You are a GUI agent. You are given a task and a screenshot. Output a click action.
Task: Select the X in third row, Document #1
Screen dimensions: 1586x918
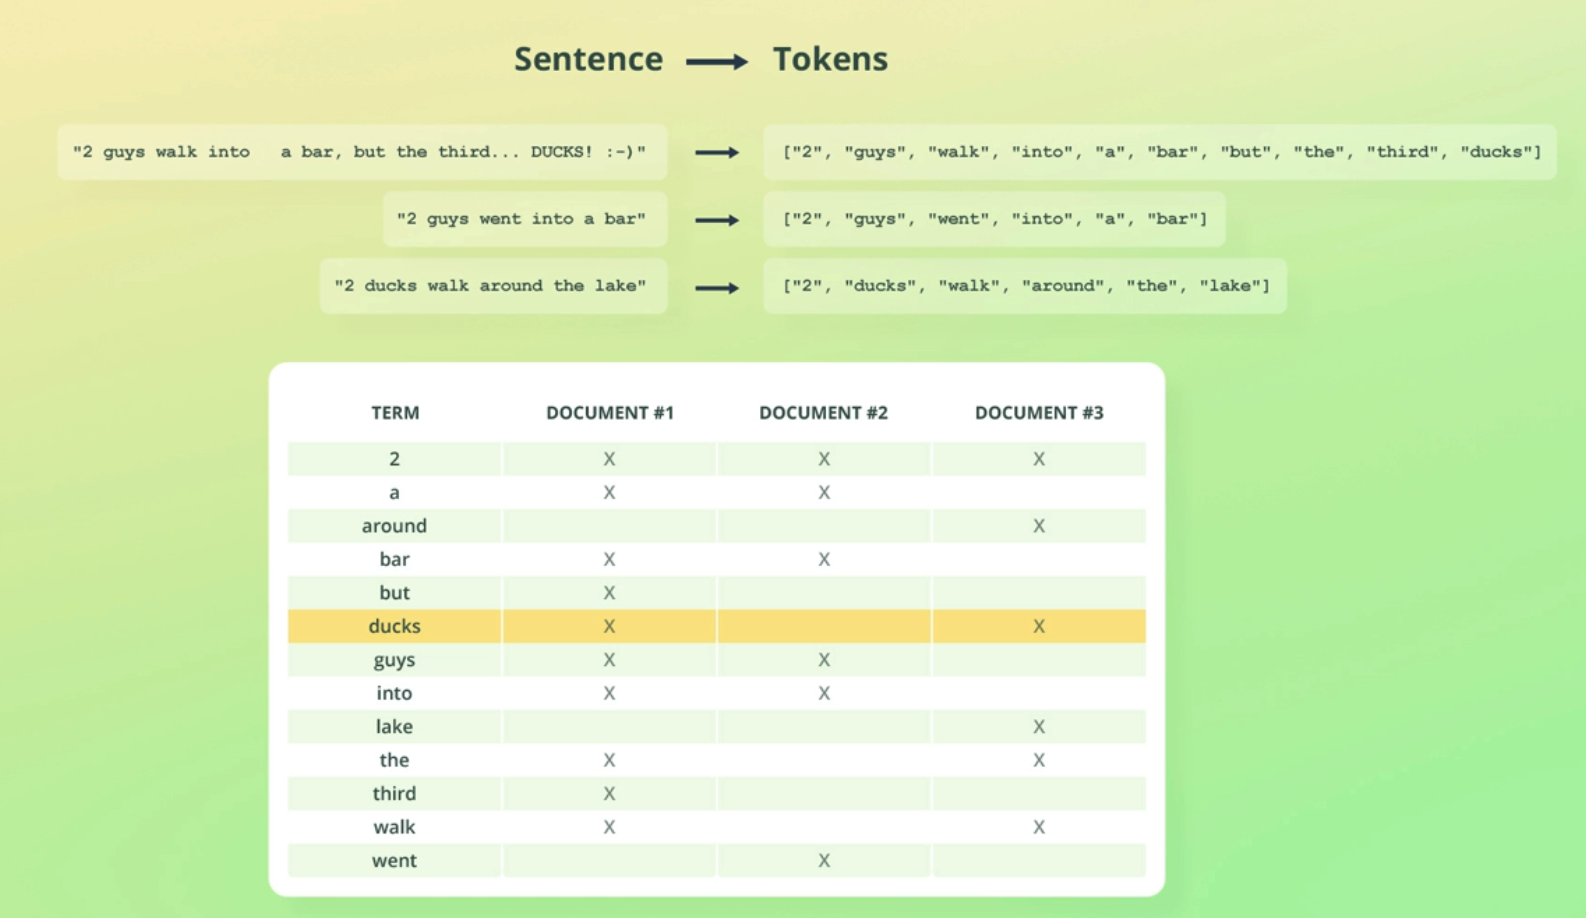[609, 794]
